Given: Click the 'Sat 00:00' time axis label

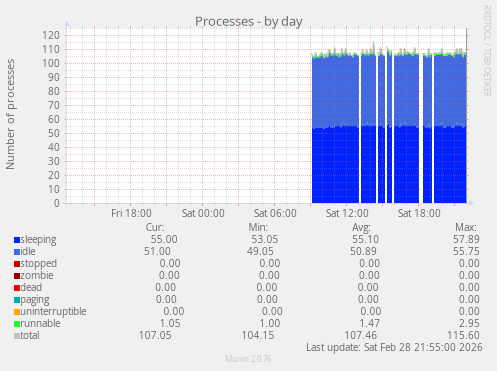Looking at the screenshot, I should click(203, 213).
